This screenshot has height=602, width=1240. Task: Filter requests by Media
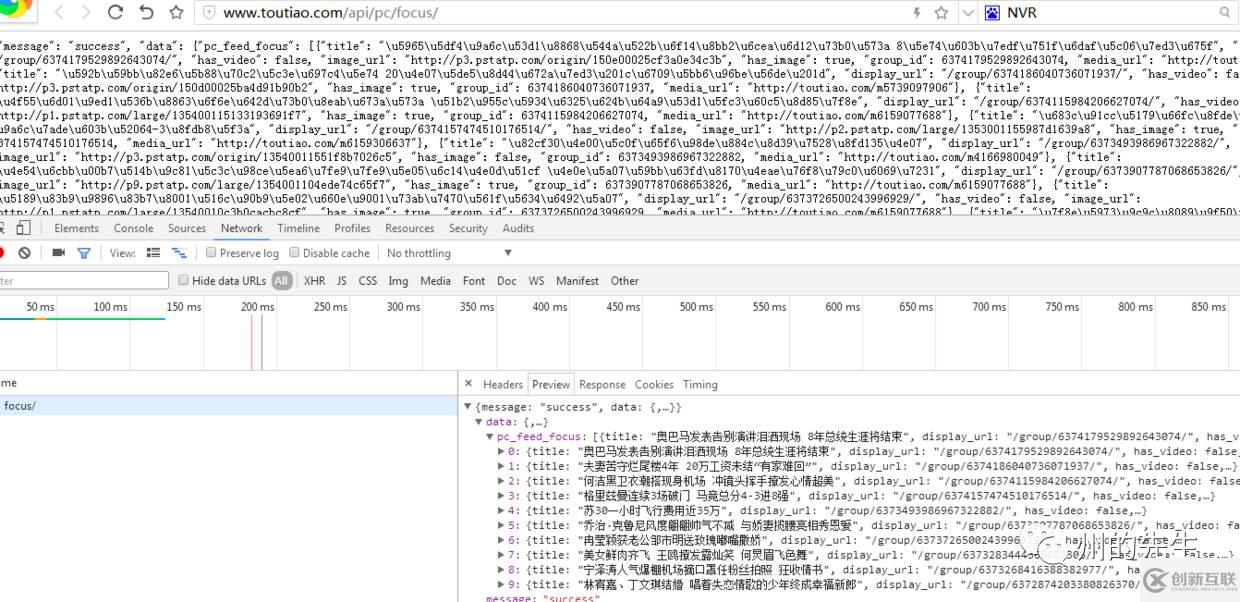(x=435, y=281)
